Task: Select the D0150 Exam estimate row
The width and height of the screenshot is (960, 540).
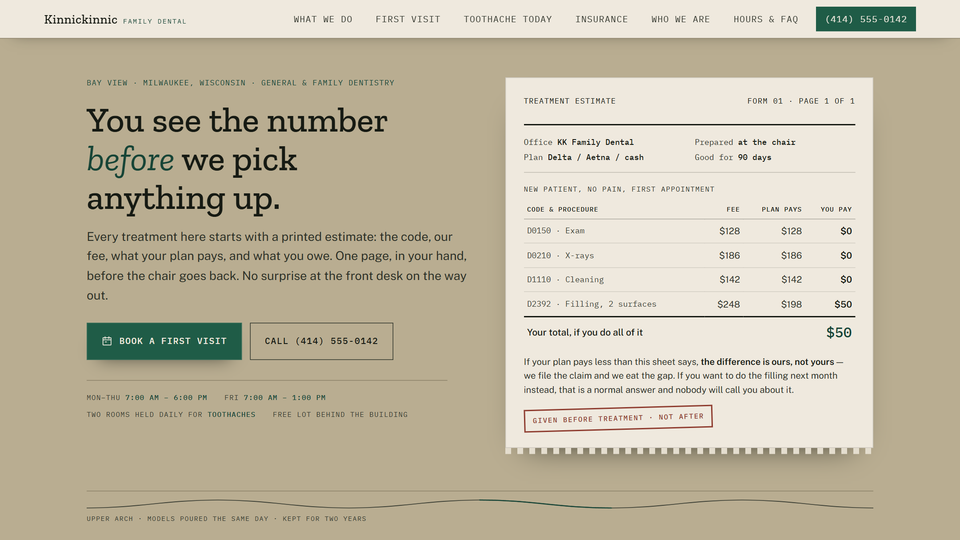Action: tap(689, 231)
